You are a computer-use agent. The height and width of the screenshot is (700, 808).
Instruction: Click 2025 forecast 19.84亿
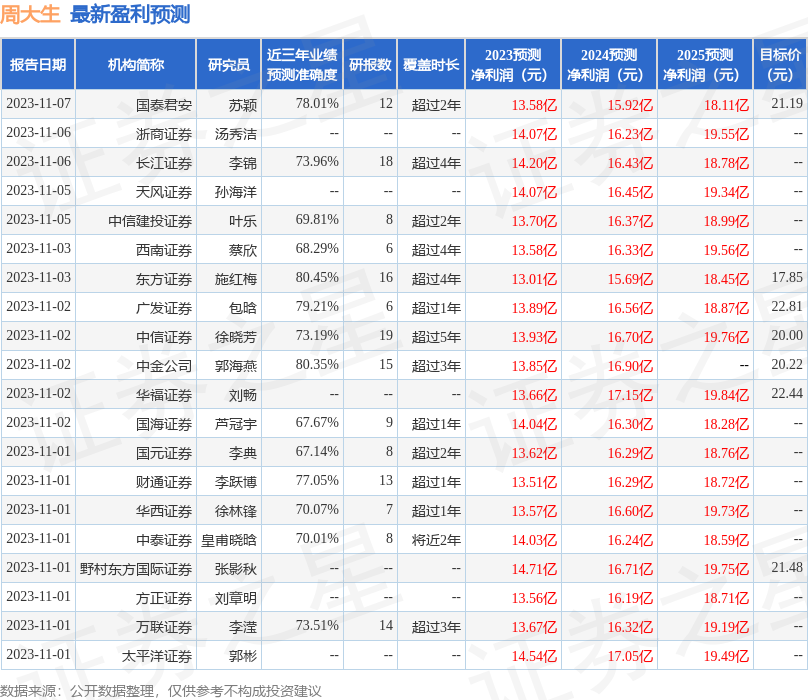(x=727, y=395)
